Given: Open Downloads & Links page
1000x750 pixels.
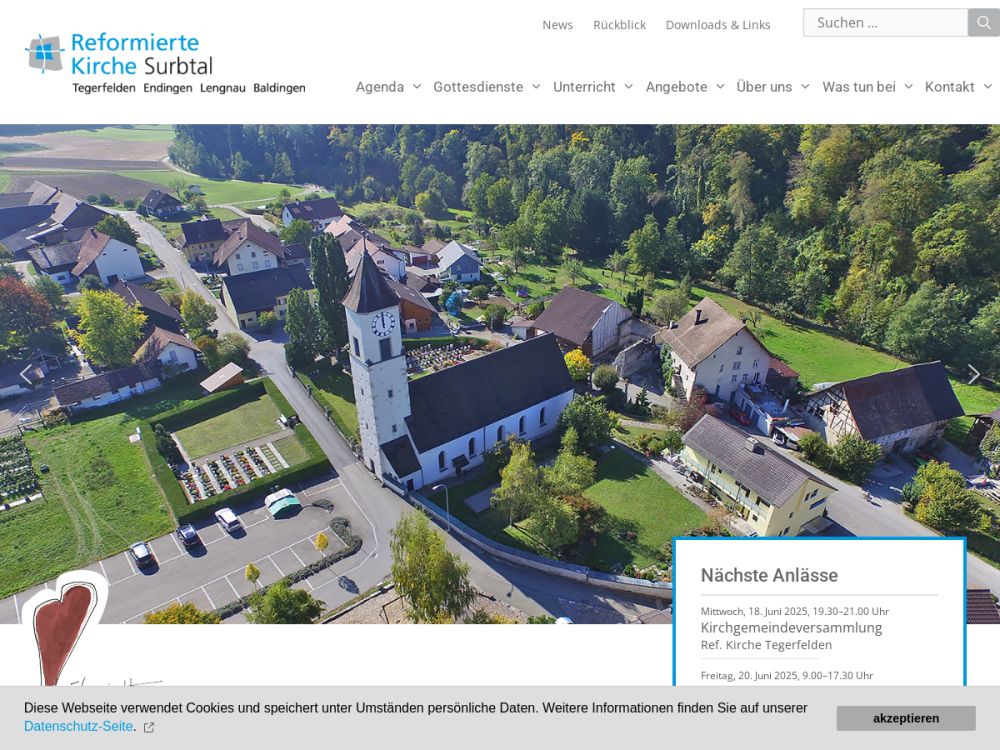Looking at the screenshot, I should (x=718, y=25).
